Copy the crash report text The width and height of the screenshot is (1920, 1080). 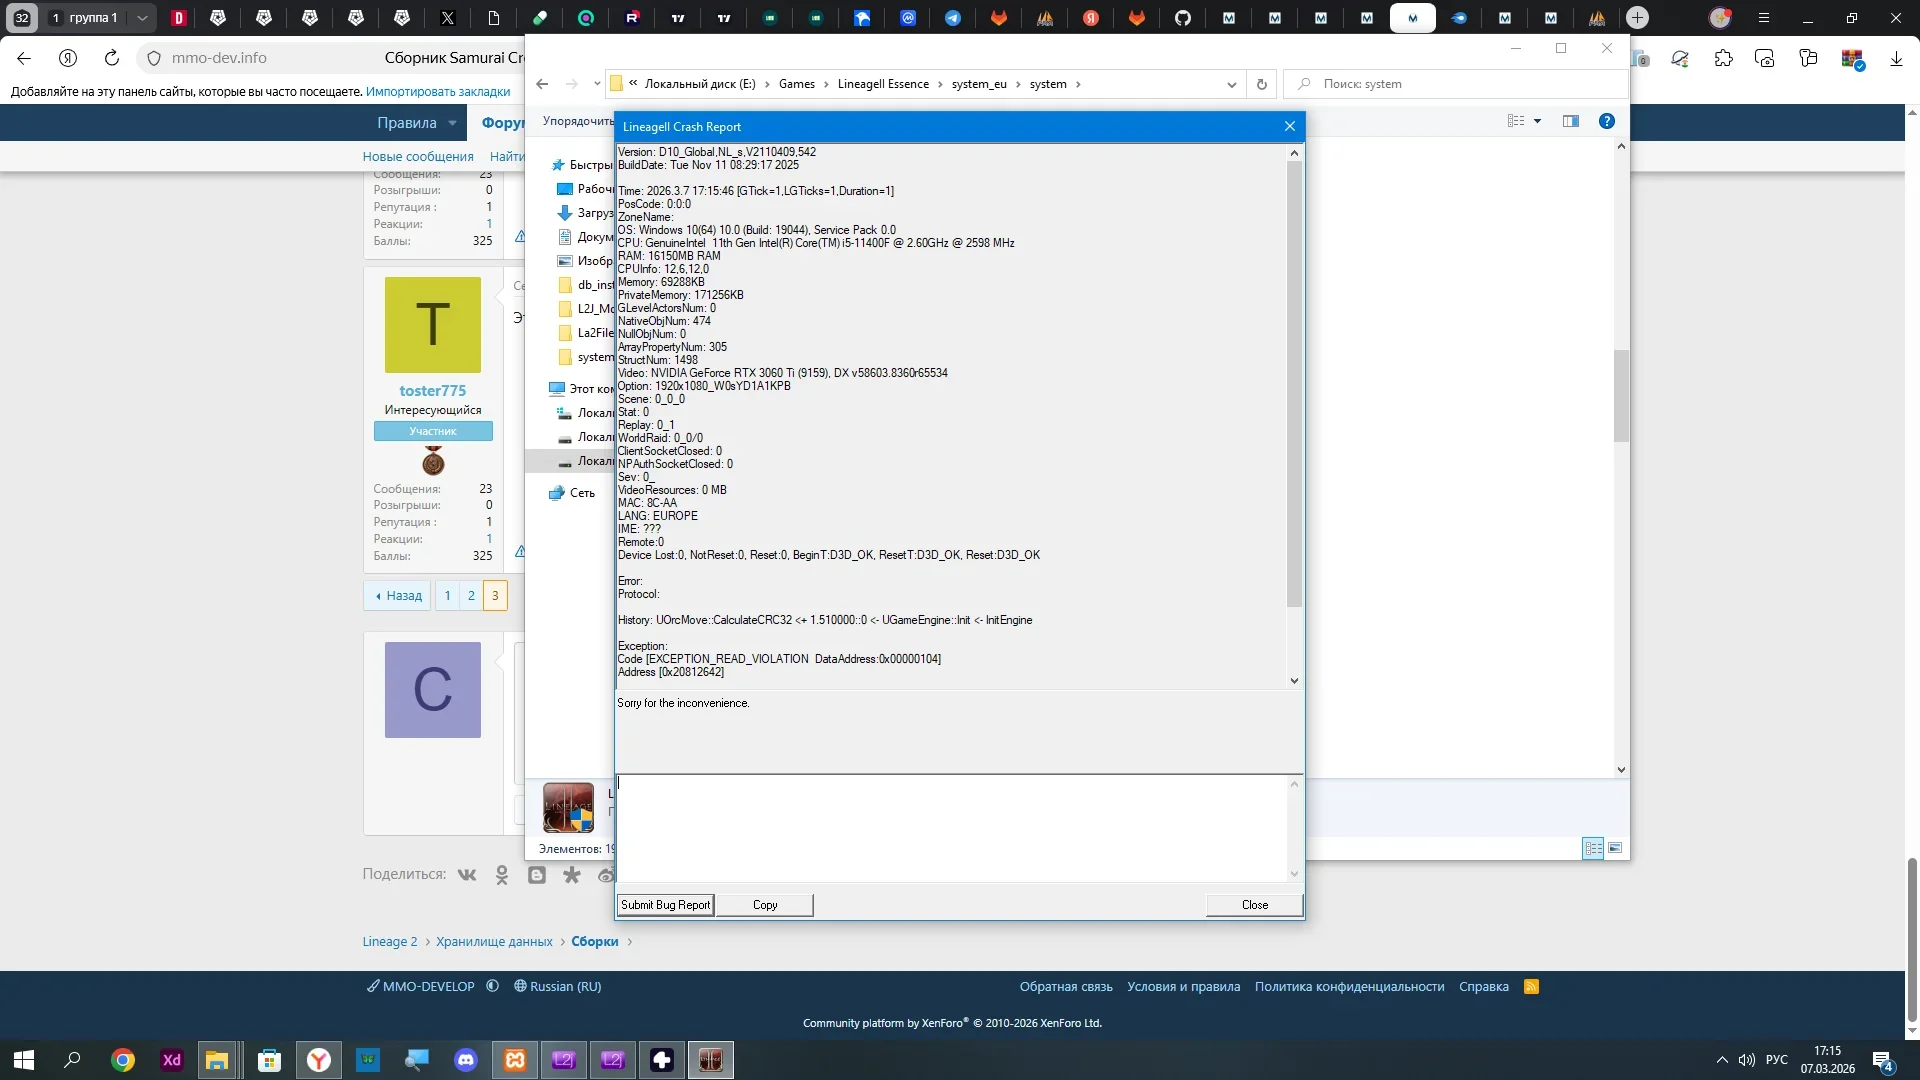tap(765, 905)
